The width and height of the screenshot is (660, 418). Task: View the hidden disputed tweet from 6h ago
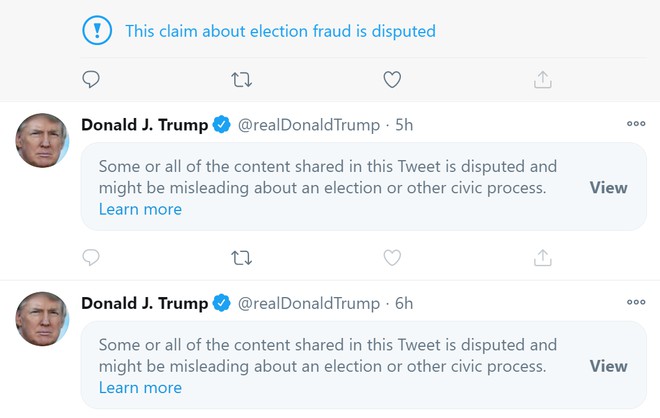608,366
